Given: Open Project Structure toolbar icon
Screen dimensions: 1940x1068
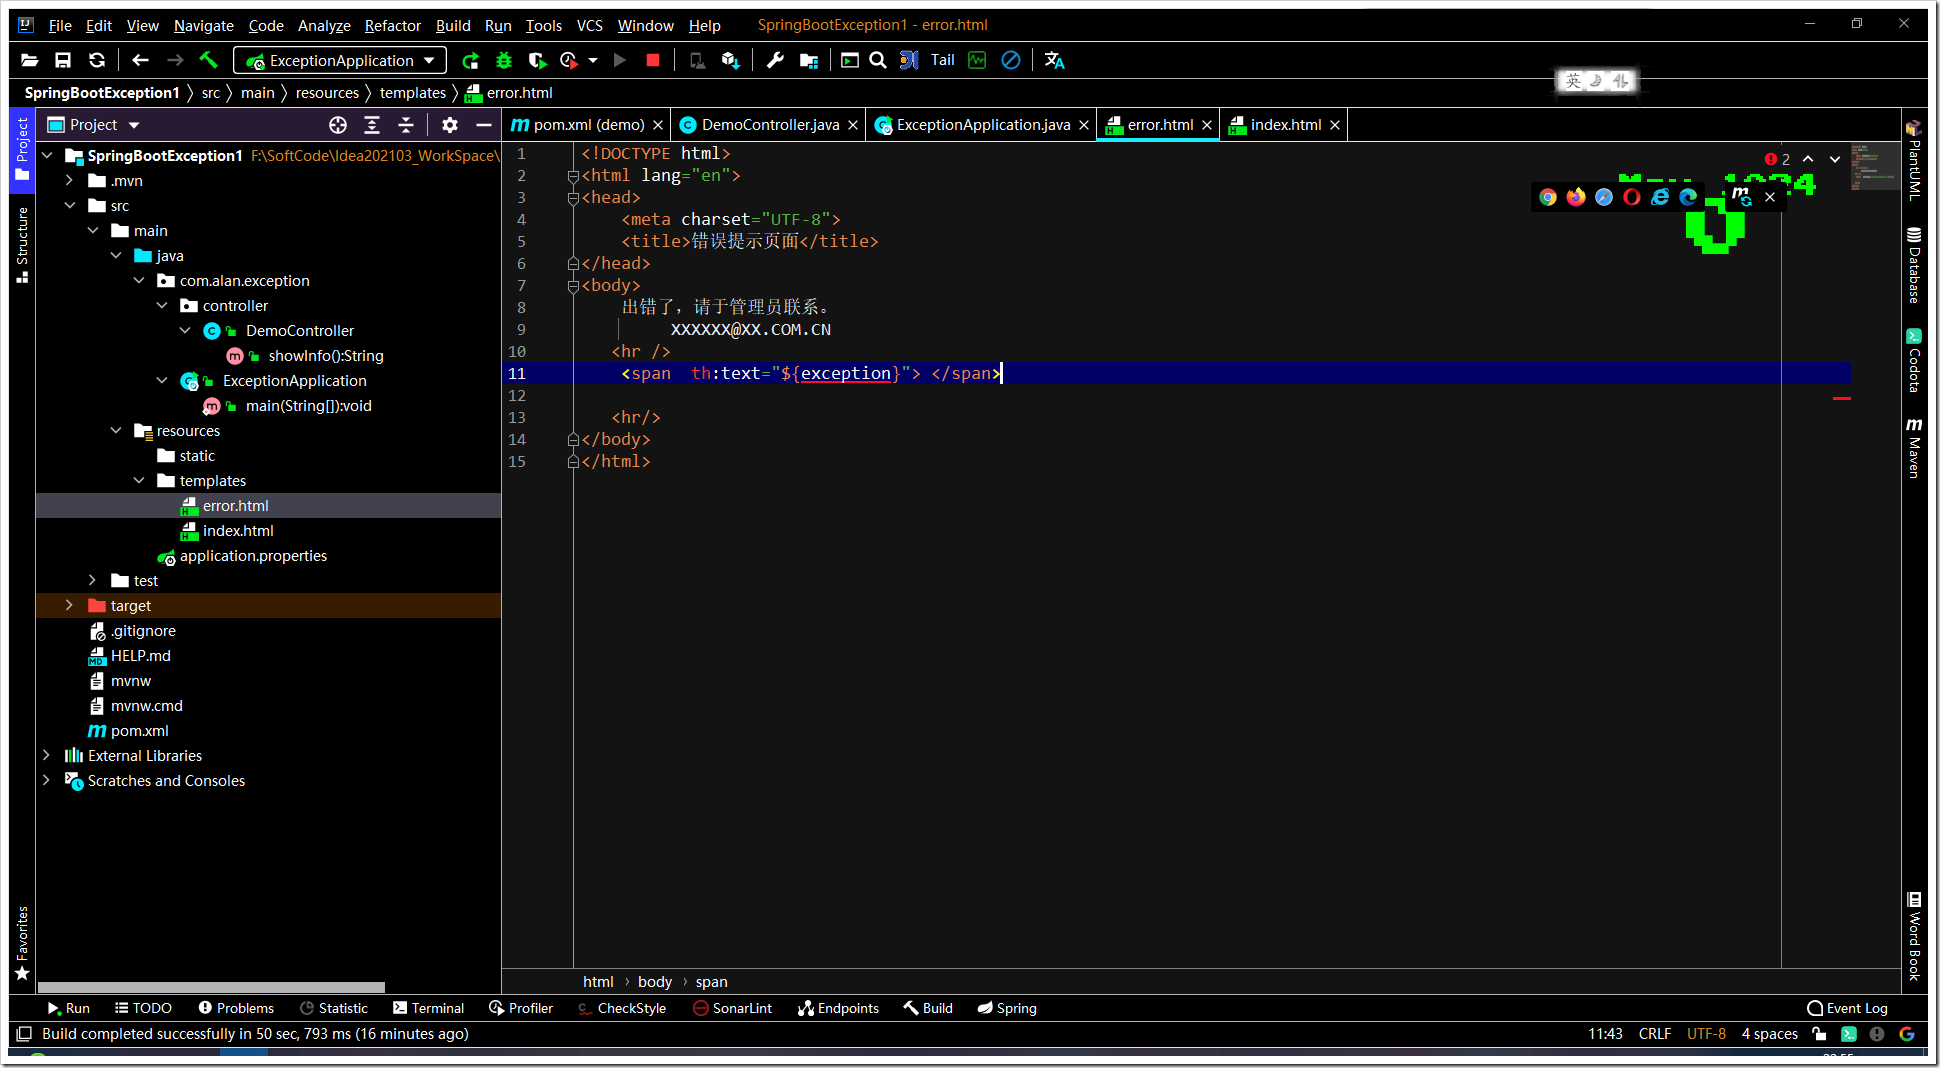Looking at the screenshot, I should 809,60.
